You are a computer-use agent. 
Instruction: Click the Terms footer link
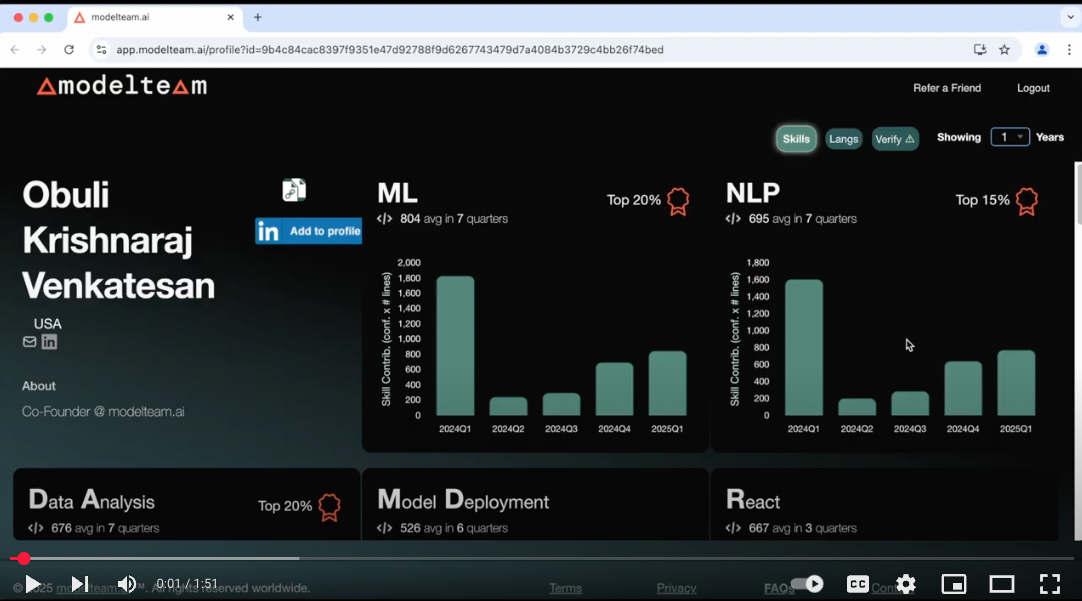[x=565, y=588]
